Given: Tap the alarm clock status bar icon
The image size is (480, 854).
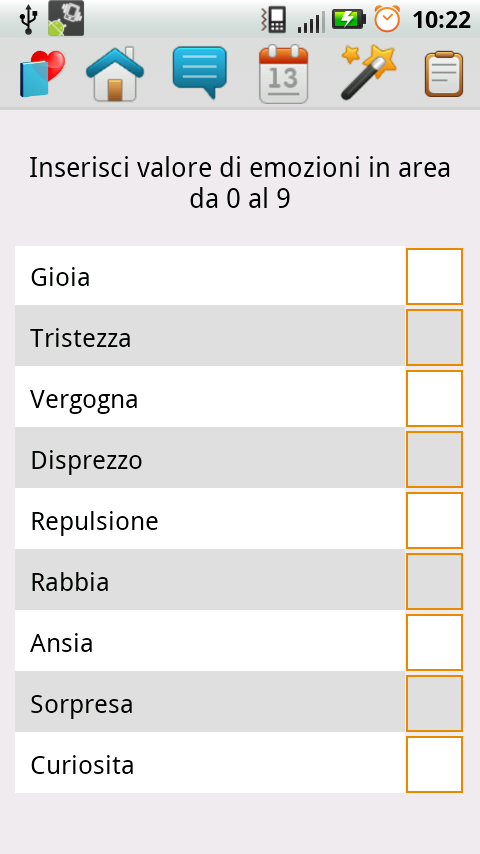Looking at the screenshot, I should click(x=387, y=19).
